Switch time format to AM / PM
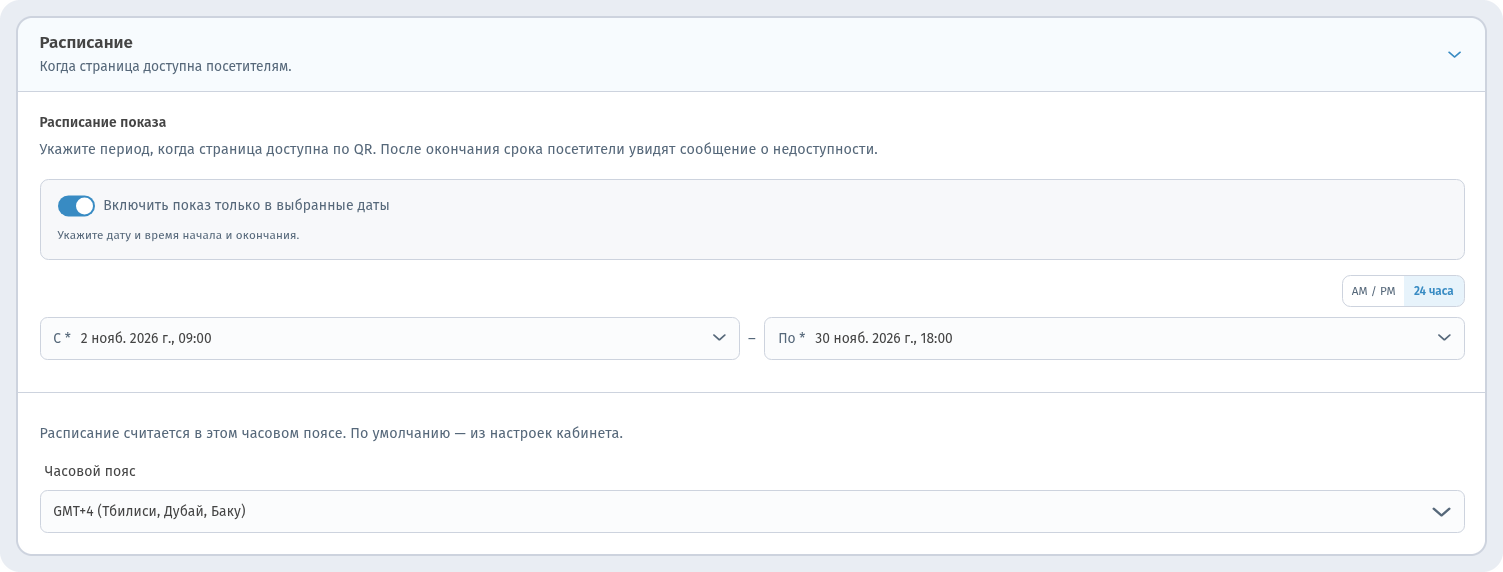This screenshot has width=1503, height=572. (1373, 291)
